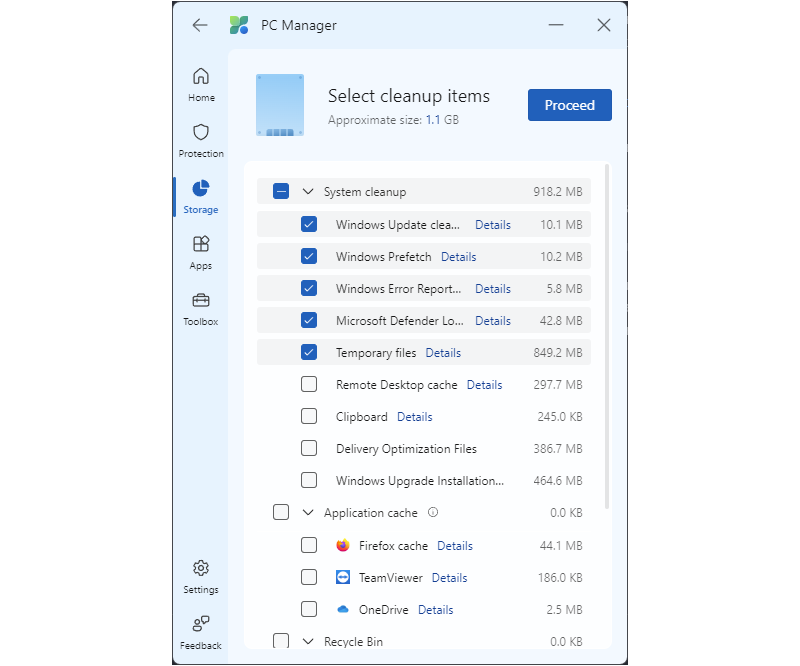
Task: Open the Toolbox section
Action: coord(201,309)
